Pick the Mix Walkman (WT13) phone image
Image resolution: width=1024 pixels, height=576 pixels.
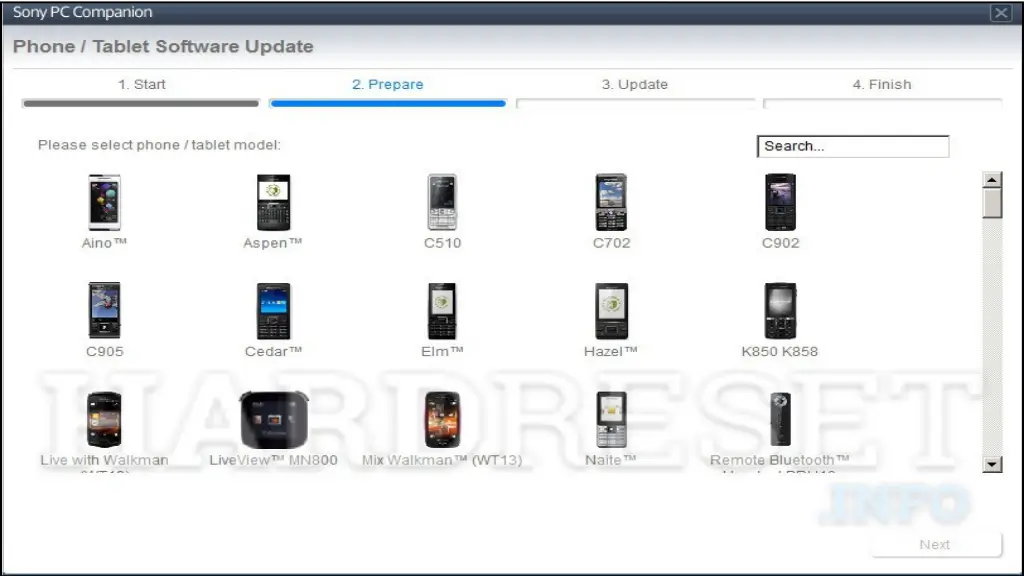(442, 419)
